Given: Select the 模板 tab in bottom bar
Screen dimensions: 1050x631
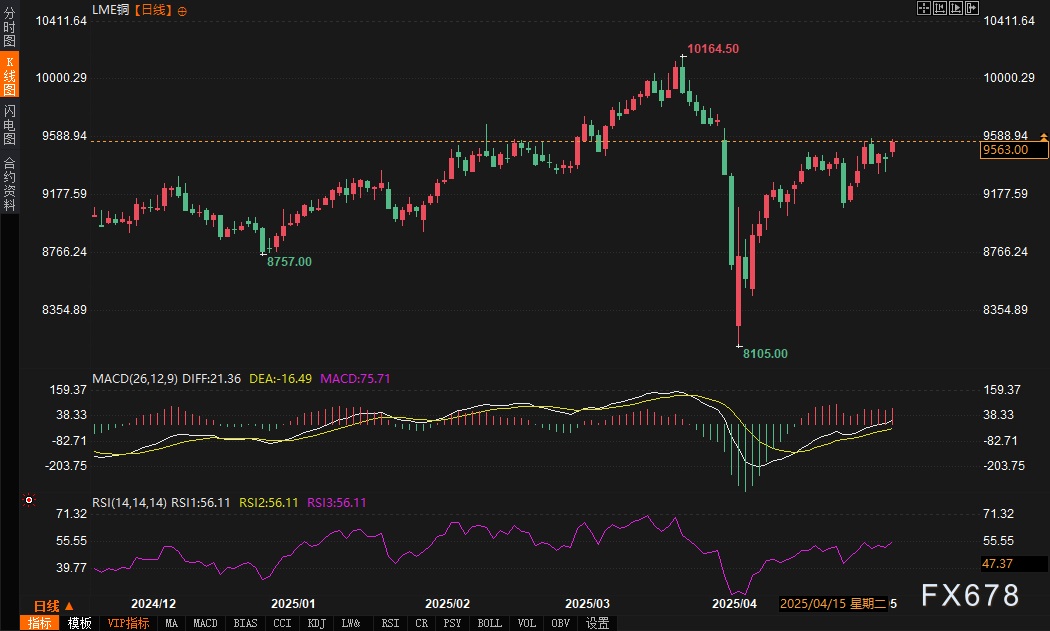Looking at the screenshot, I should [x=80, y=623].
